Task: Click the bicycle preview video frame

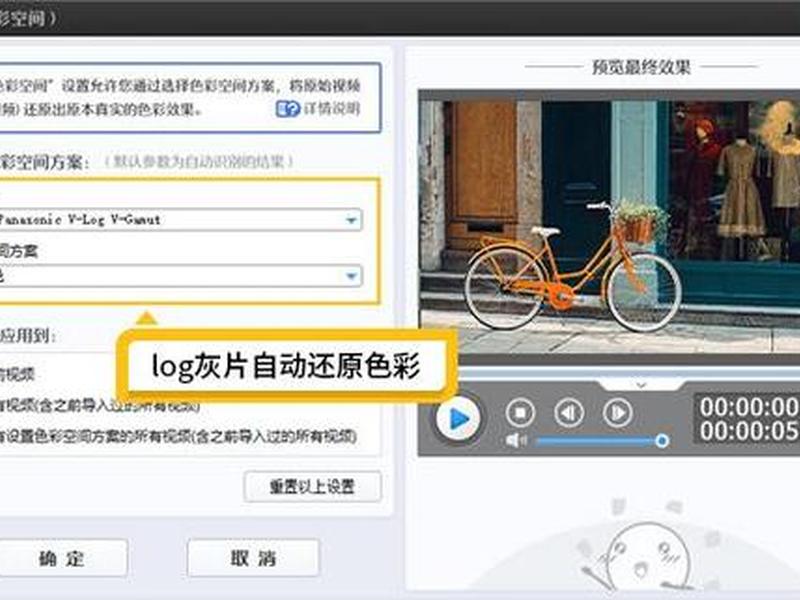Action: [609, 227]
